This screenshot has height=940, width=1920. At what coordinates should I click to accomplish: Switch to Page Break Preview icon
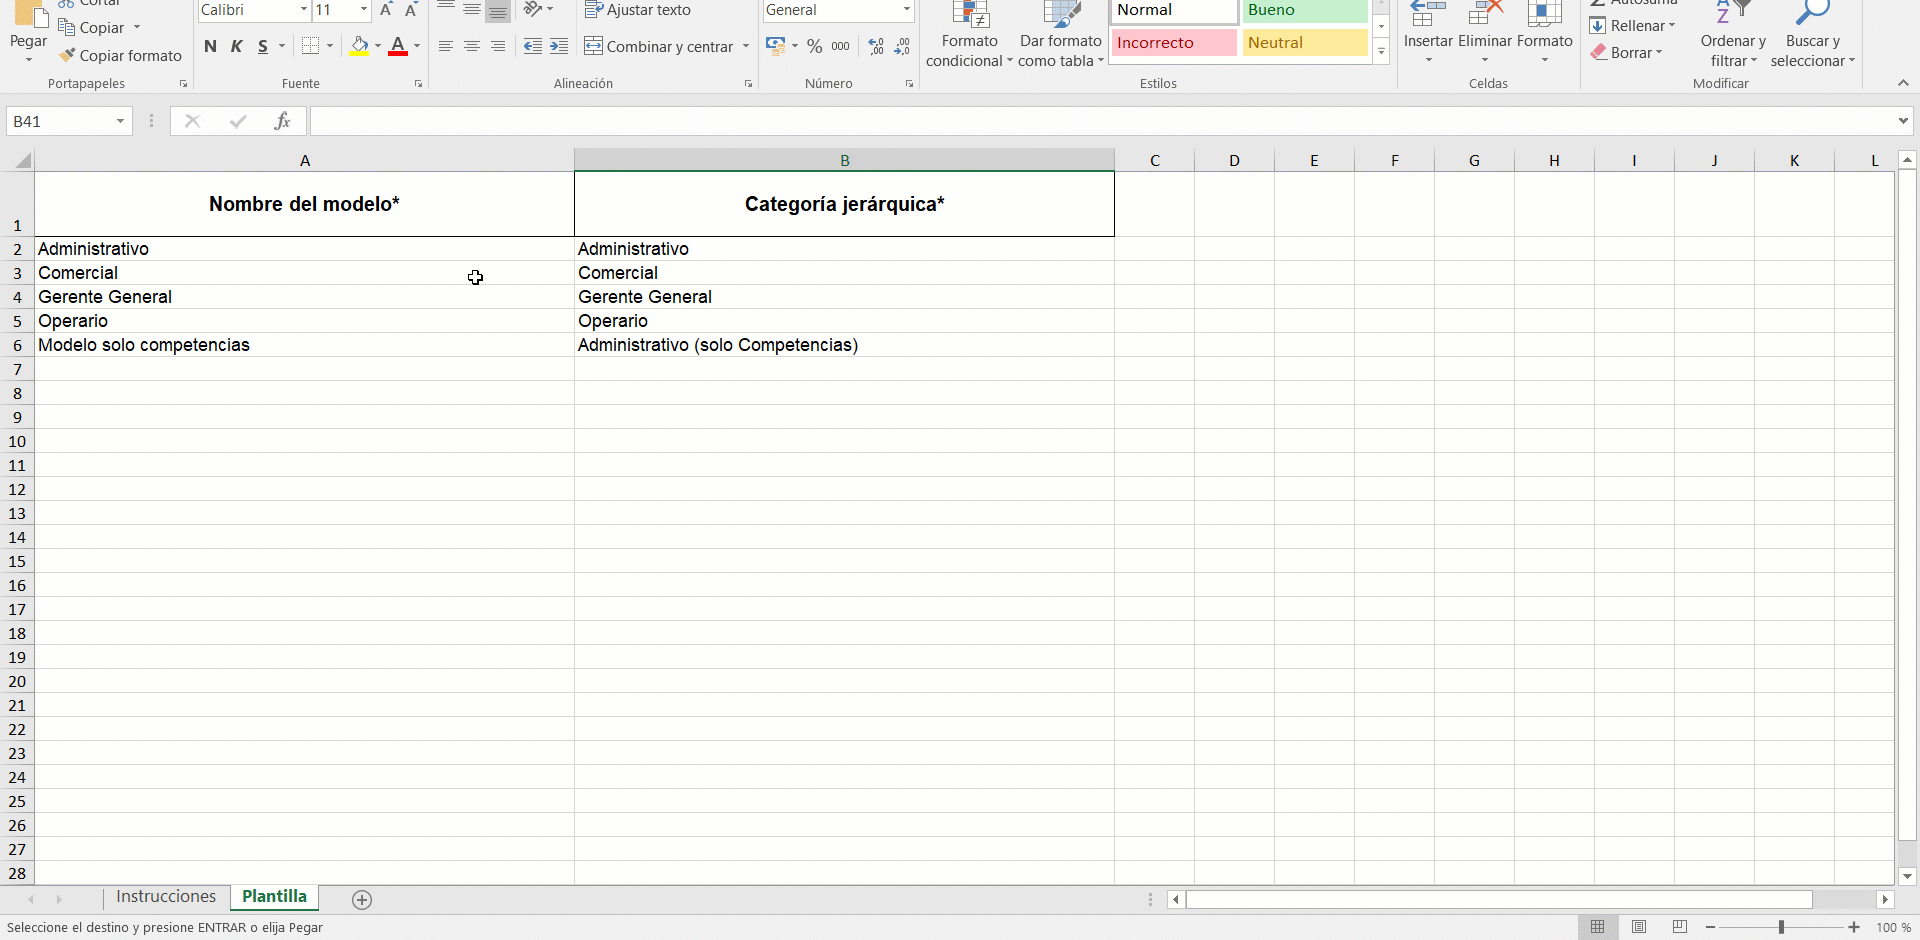[1680, 927]
